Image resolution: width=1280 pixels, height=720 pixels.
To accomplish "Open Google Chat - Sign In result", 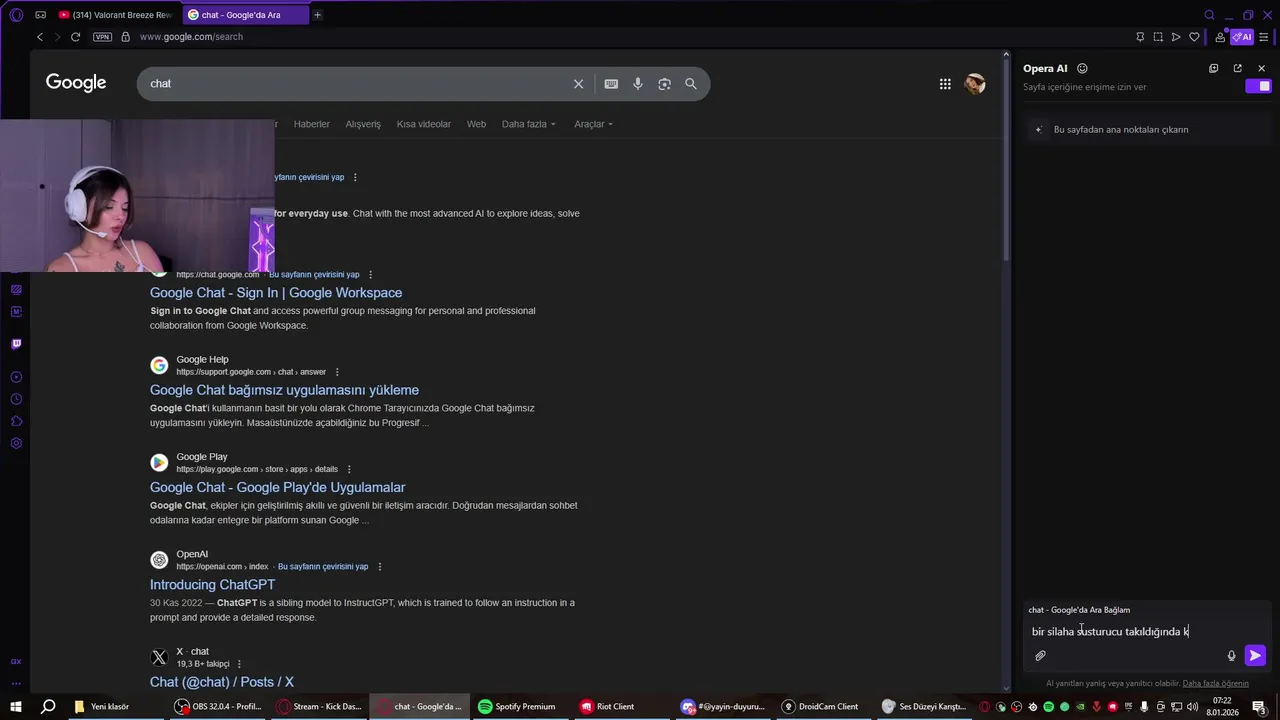I will 276,292.
